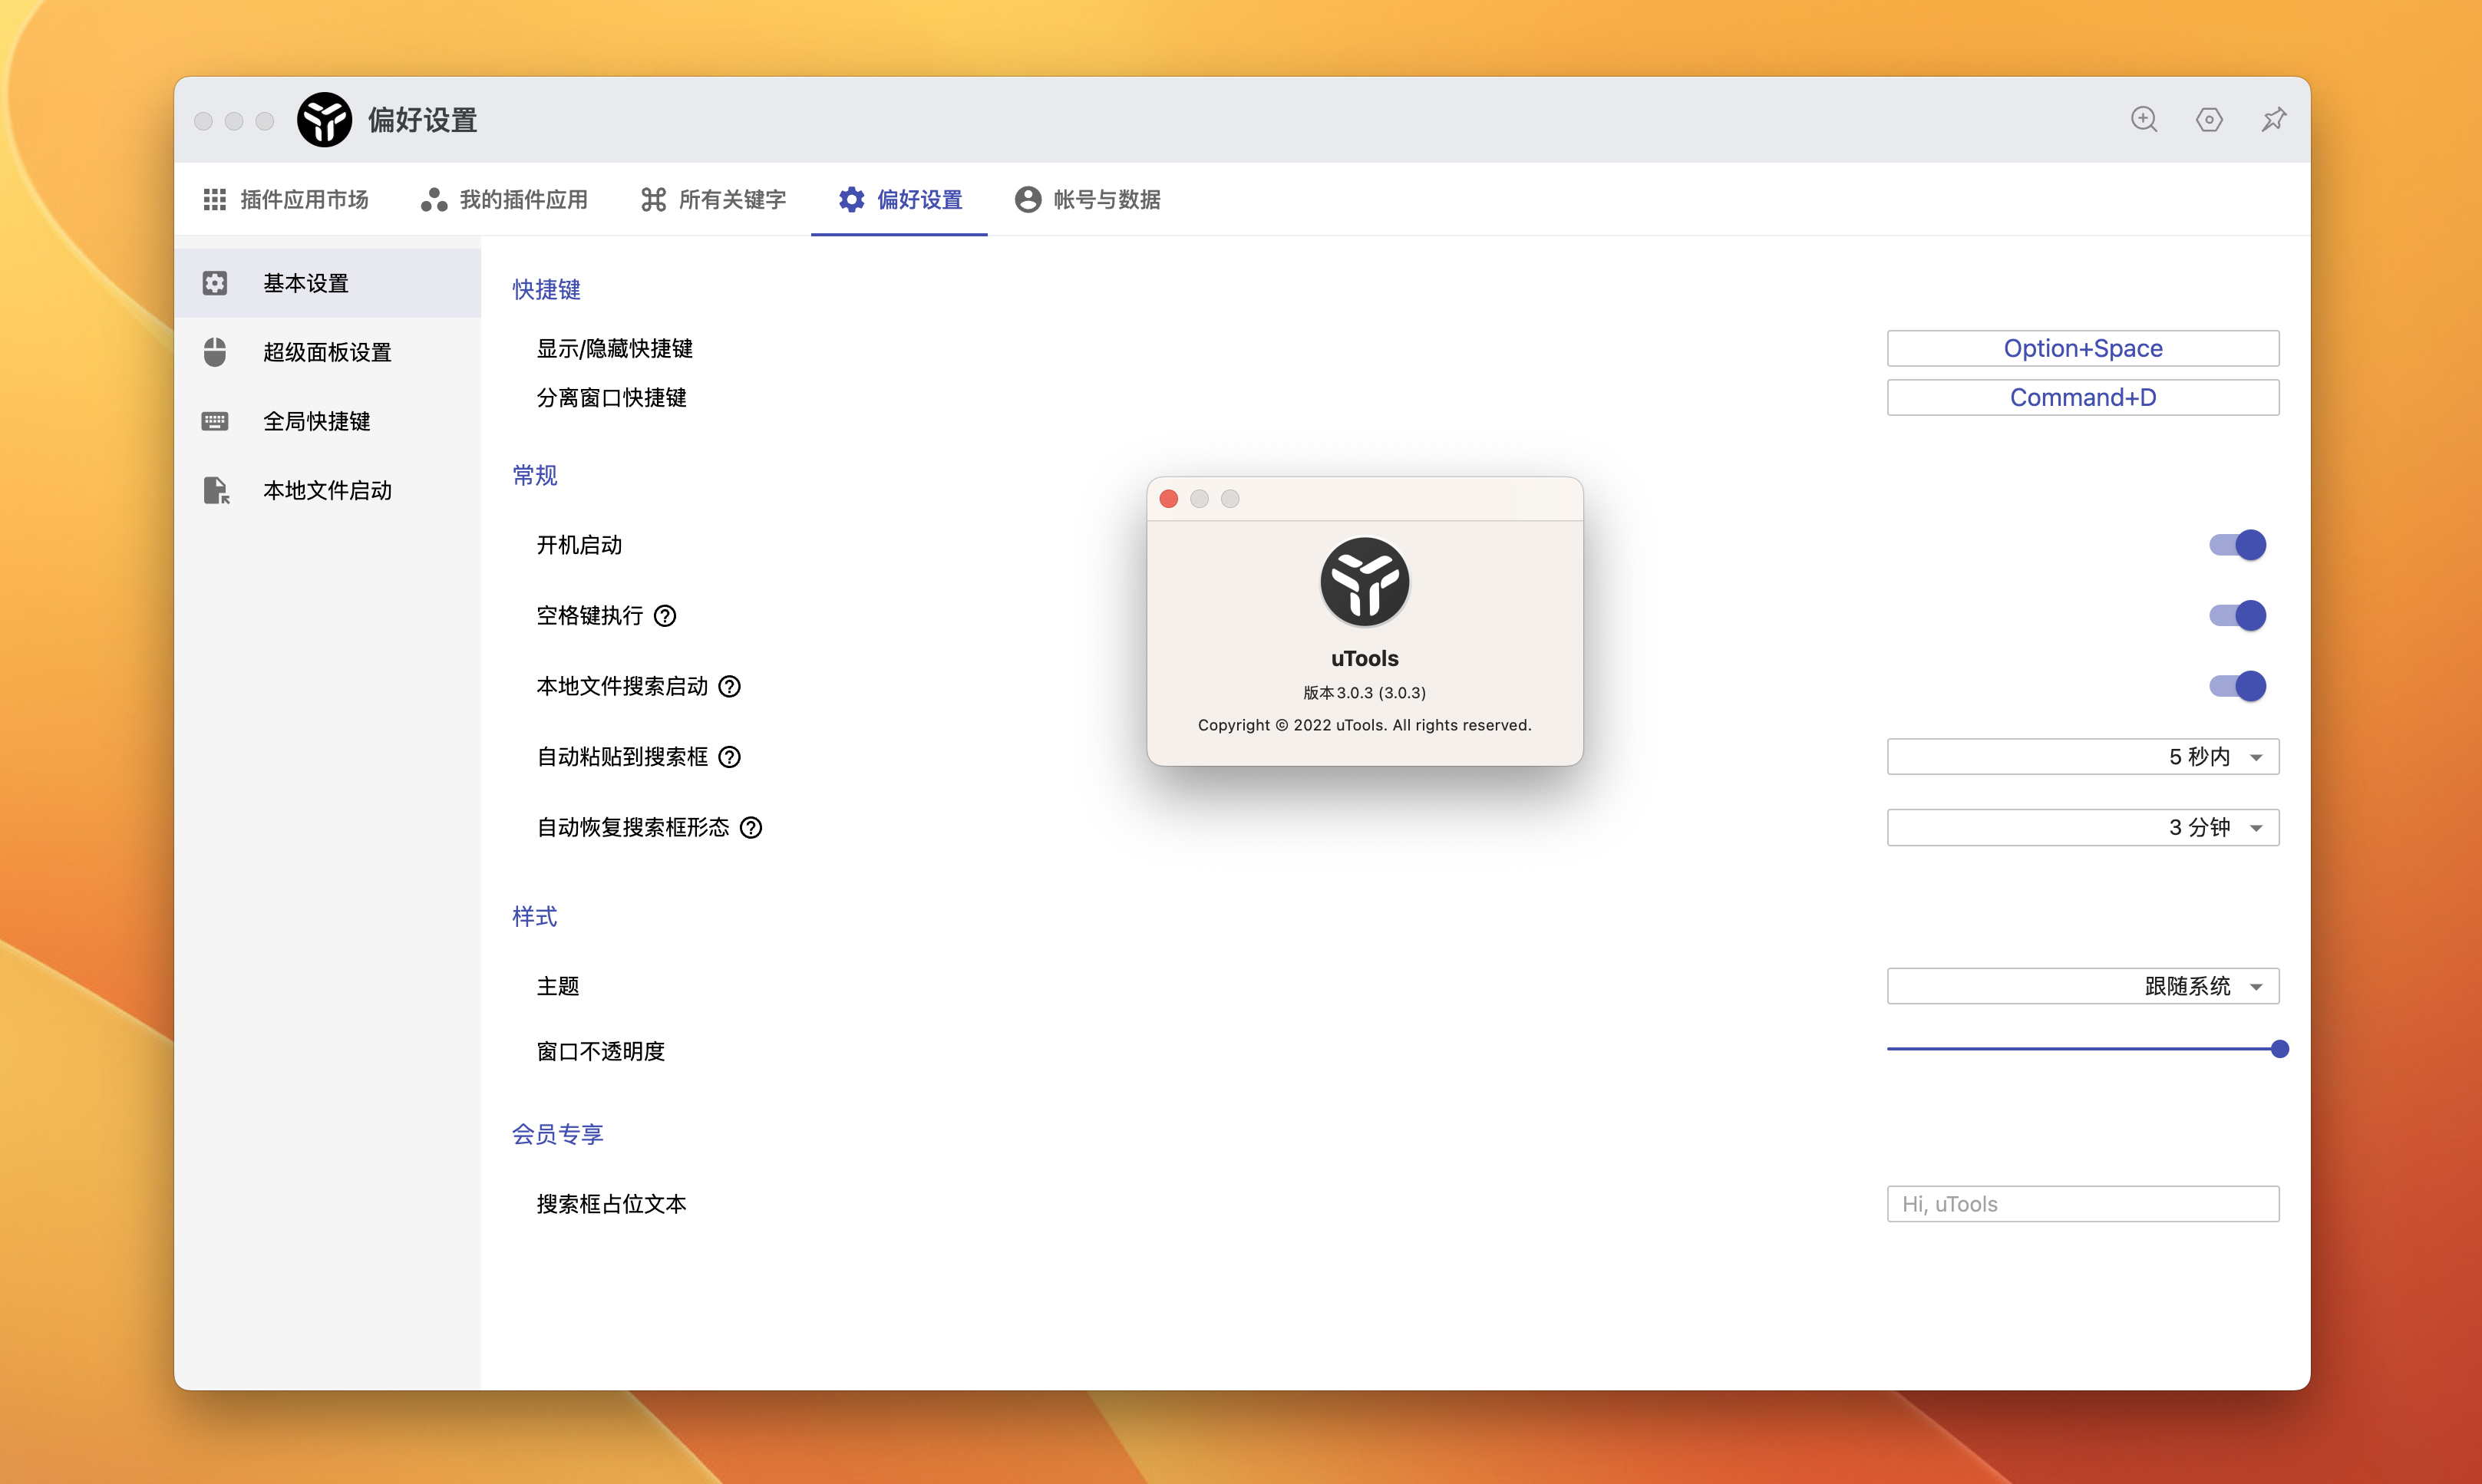This screenshot has height=1484, width=2482.
Task: Click the help icon beside 本地文件搜索启动
Action: pos(730,686)
